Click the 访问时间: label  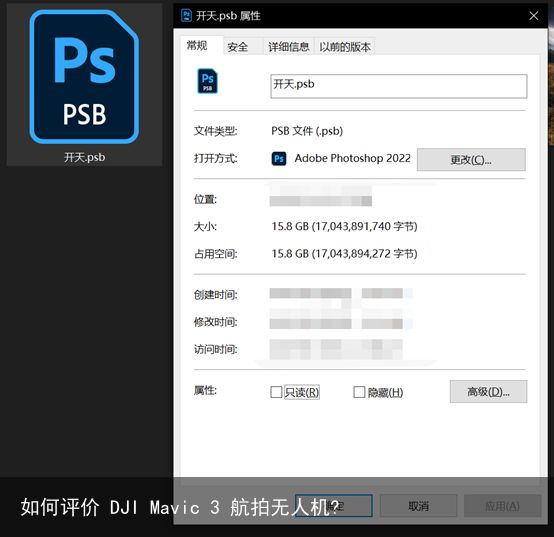[x=216, y=349]
